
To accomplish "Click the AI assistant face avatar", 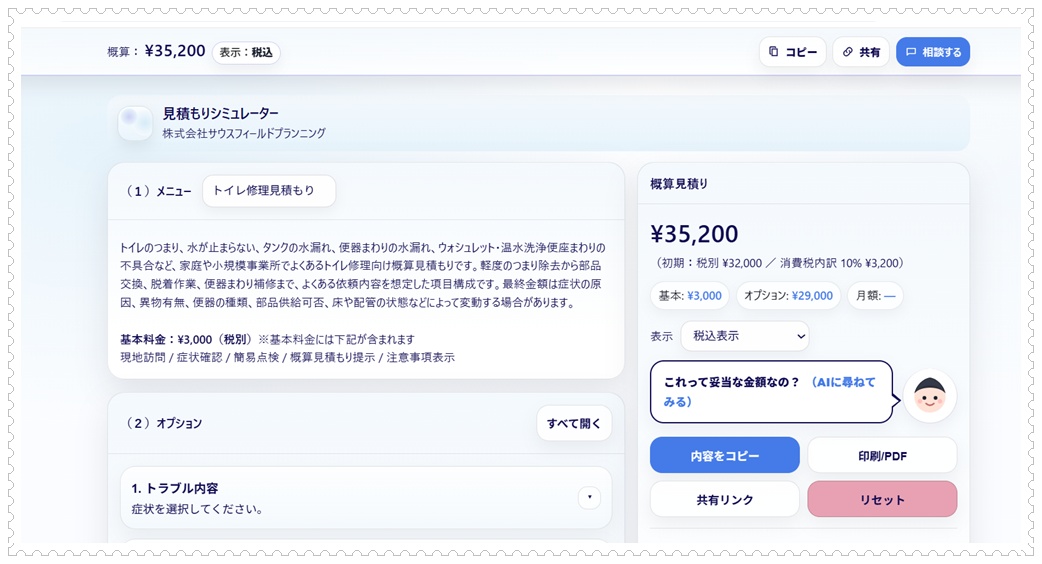I will coord(929,396).
